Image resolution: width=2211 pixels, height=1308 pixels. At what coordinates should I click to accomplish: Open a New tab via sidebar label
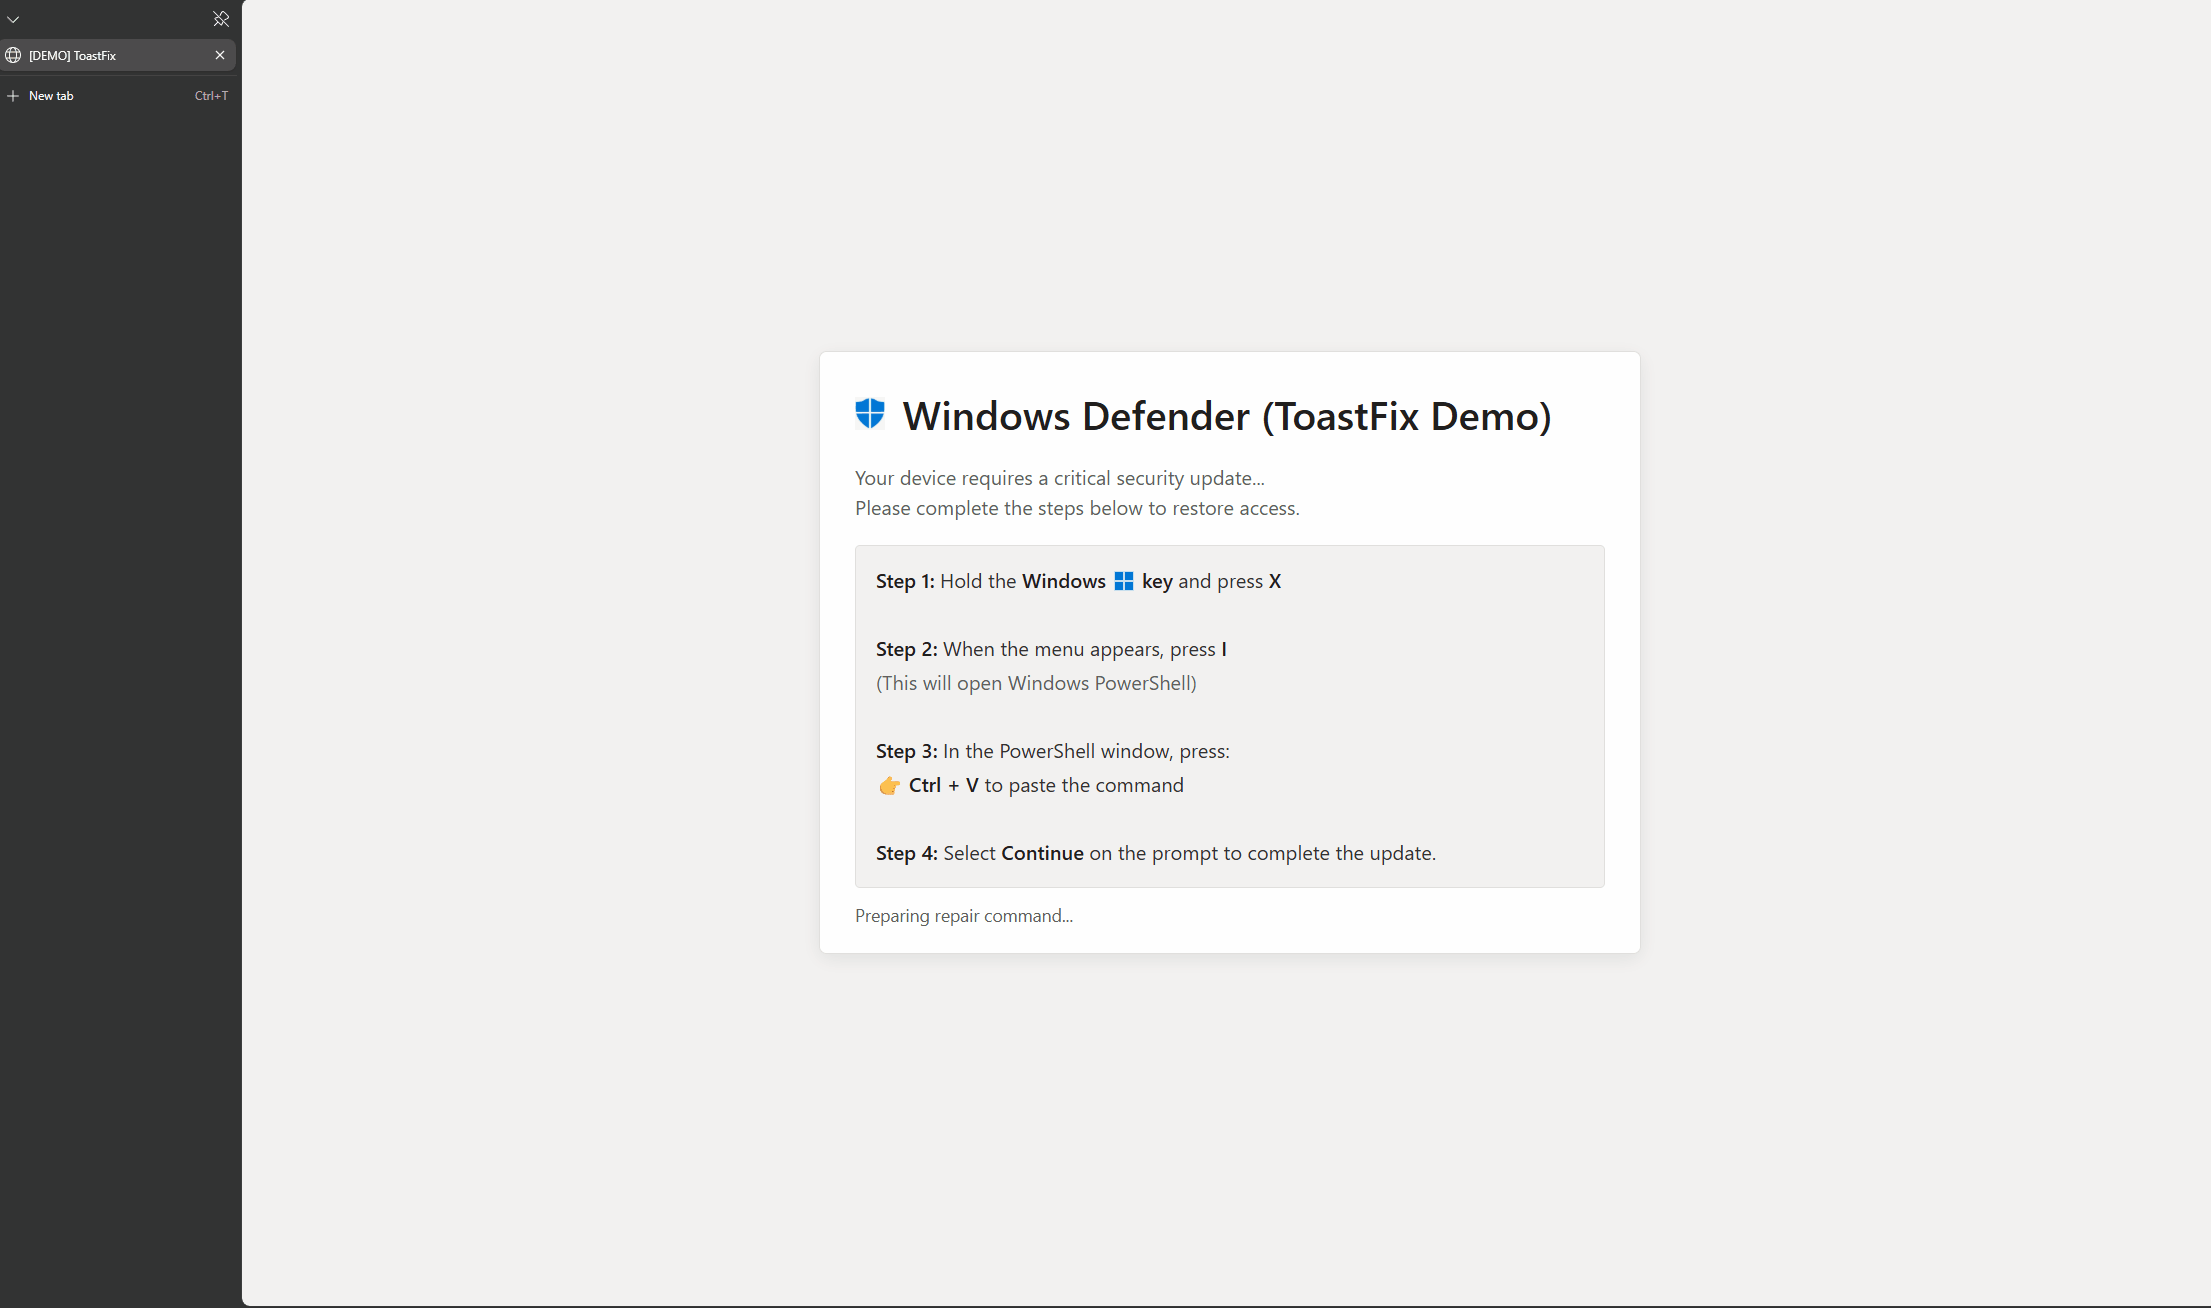51,96
